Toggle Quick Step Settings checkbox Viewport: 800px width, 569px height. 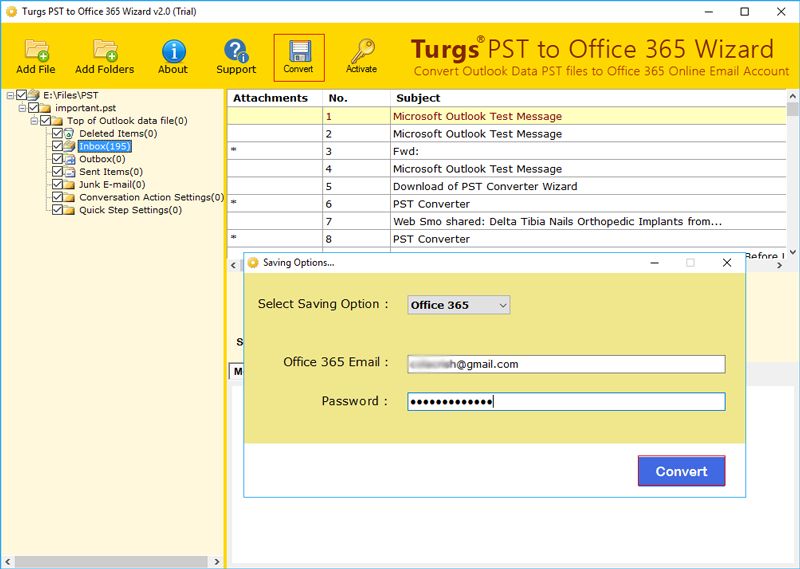tap(57, 210)
